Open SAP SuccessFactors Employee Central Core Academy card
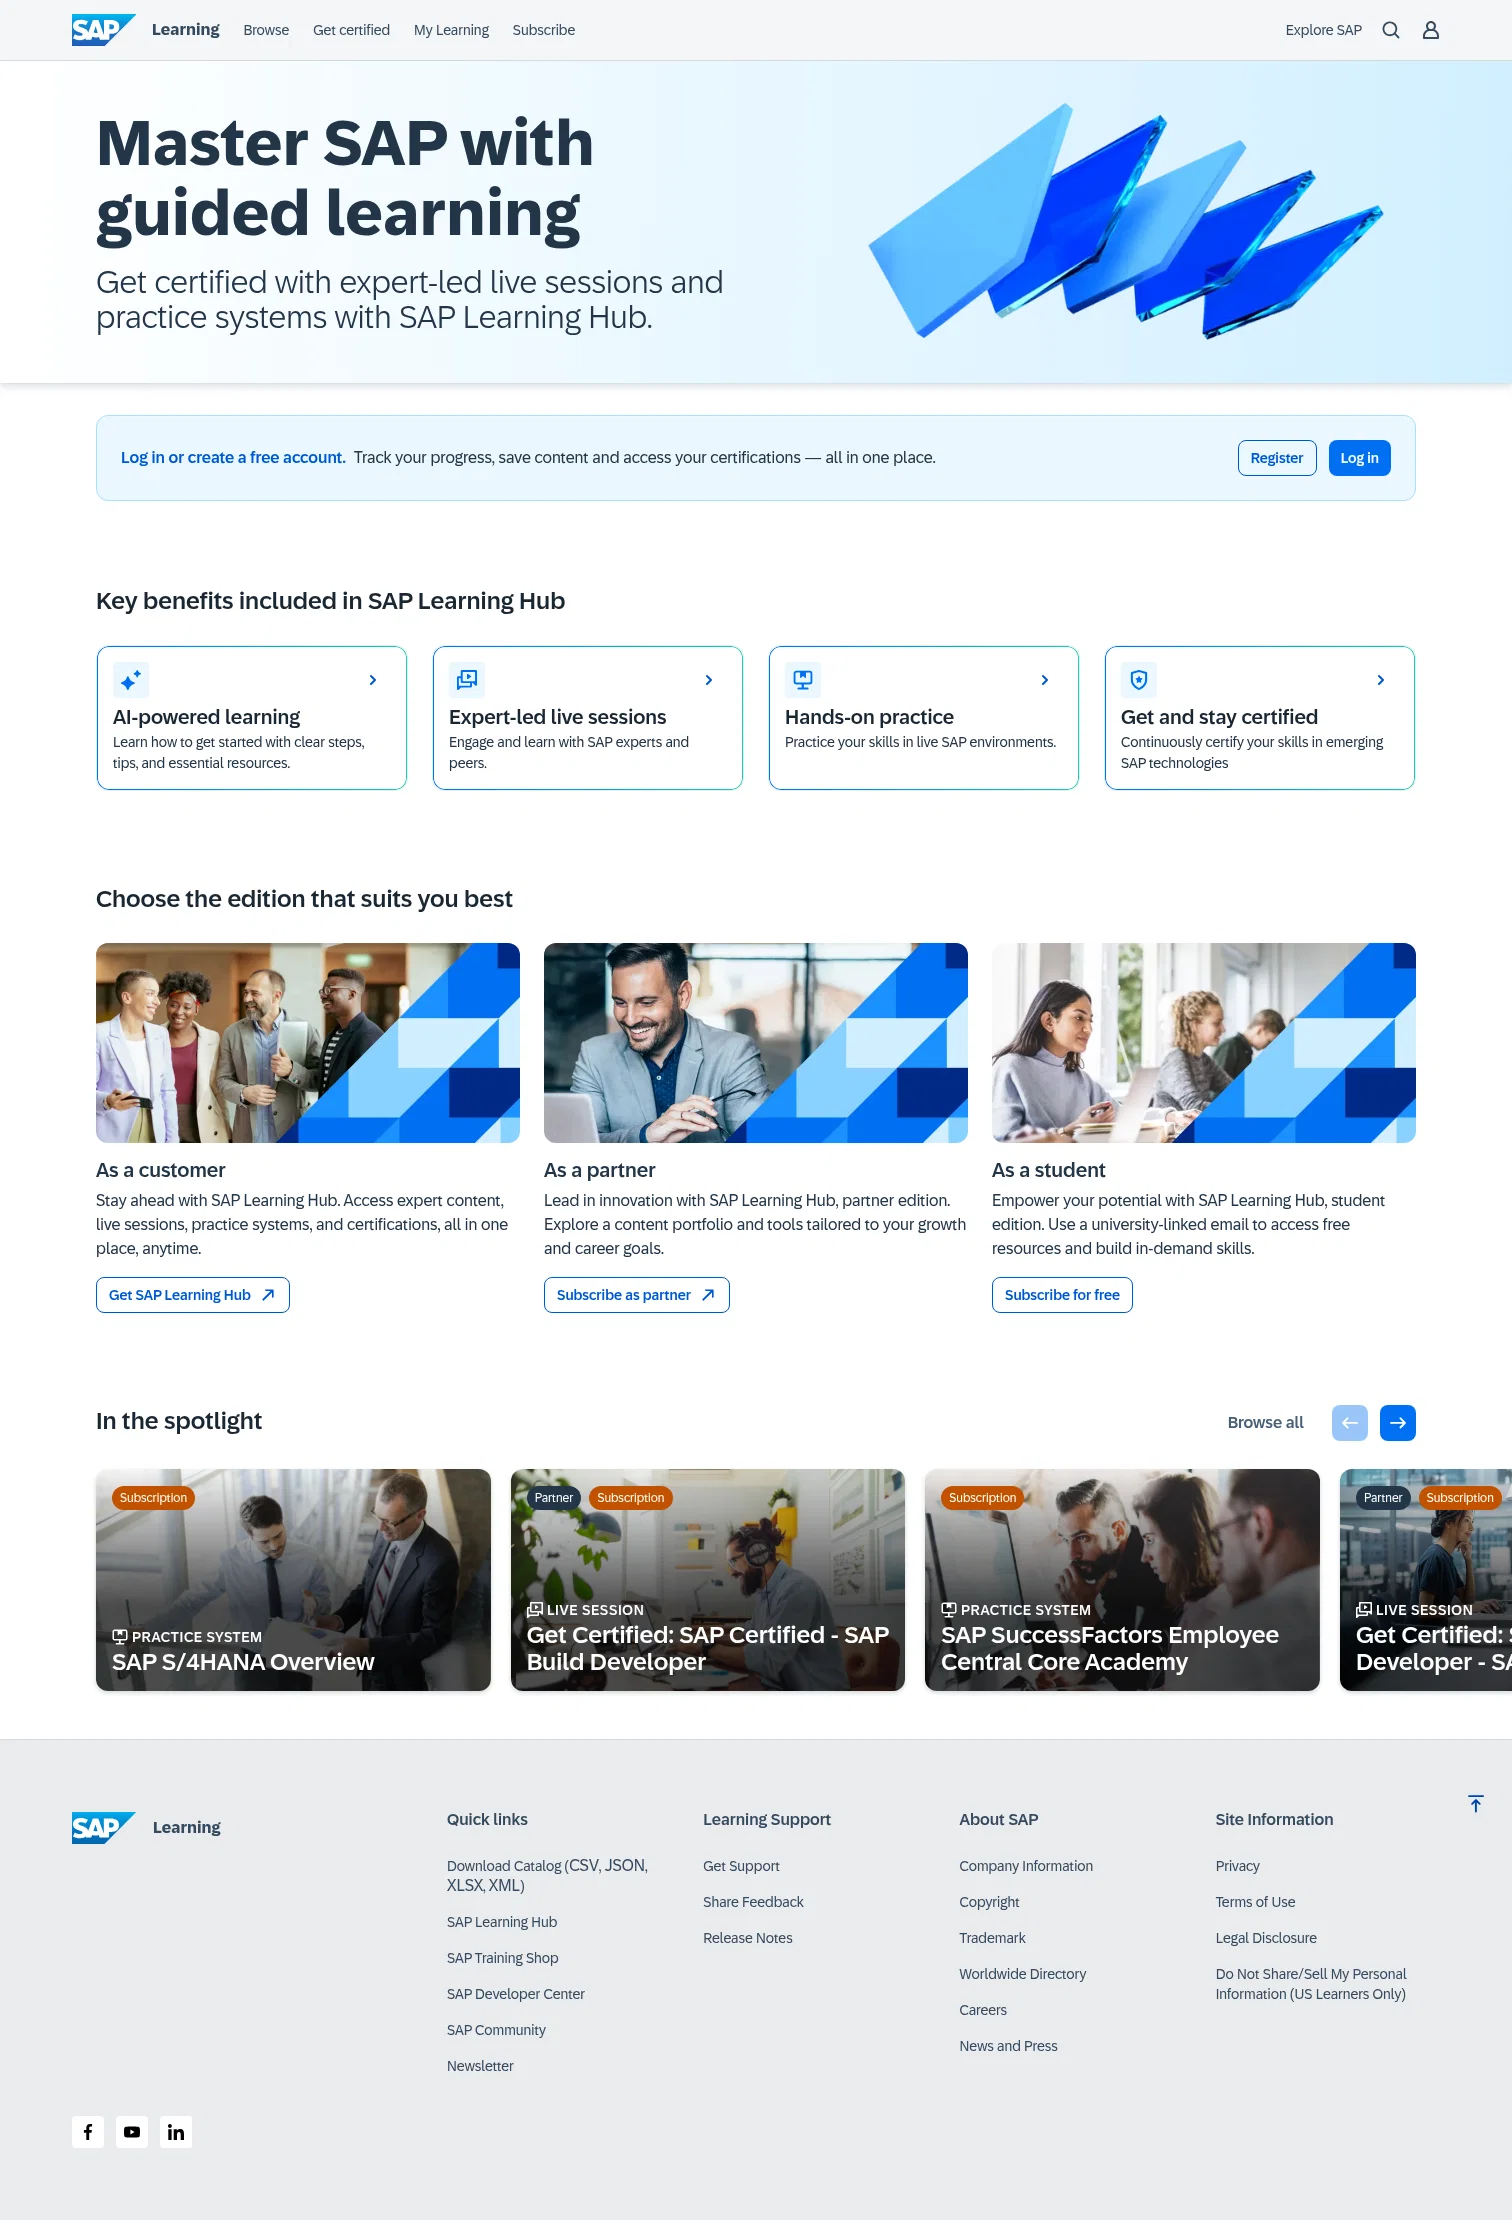 (x=1122, y=1580)
